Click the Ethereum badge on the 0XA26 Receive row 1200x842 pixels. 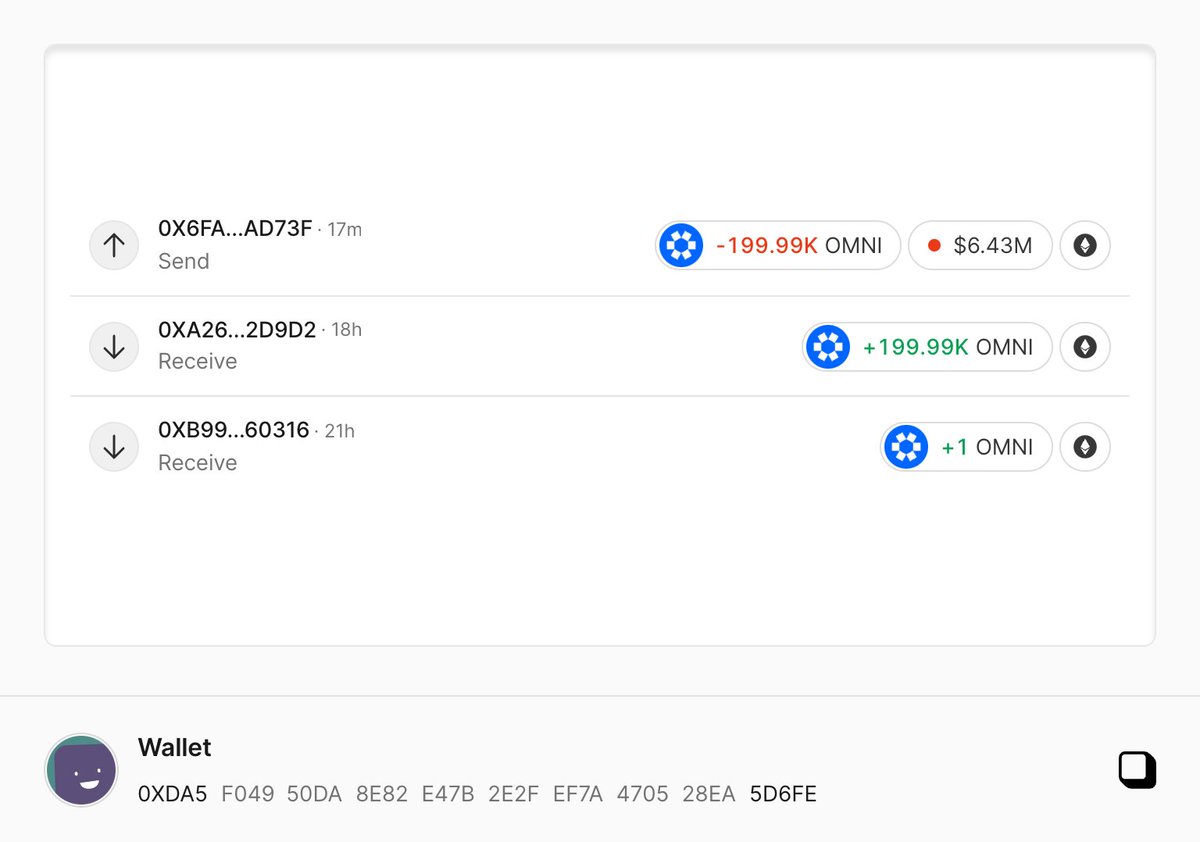tap(1084, 347)
